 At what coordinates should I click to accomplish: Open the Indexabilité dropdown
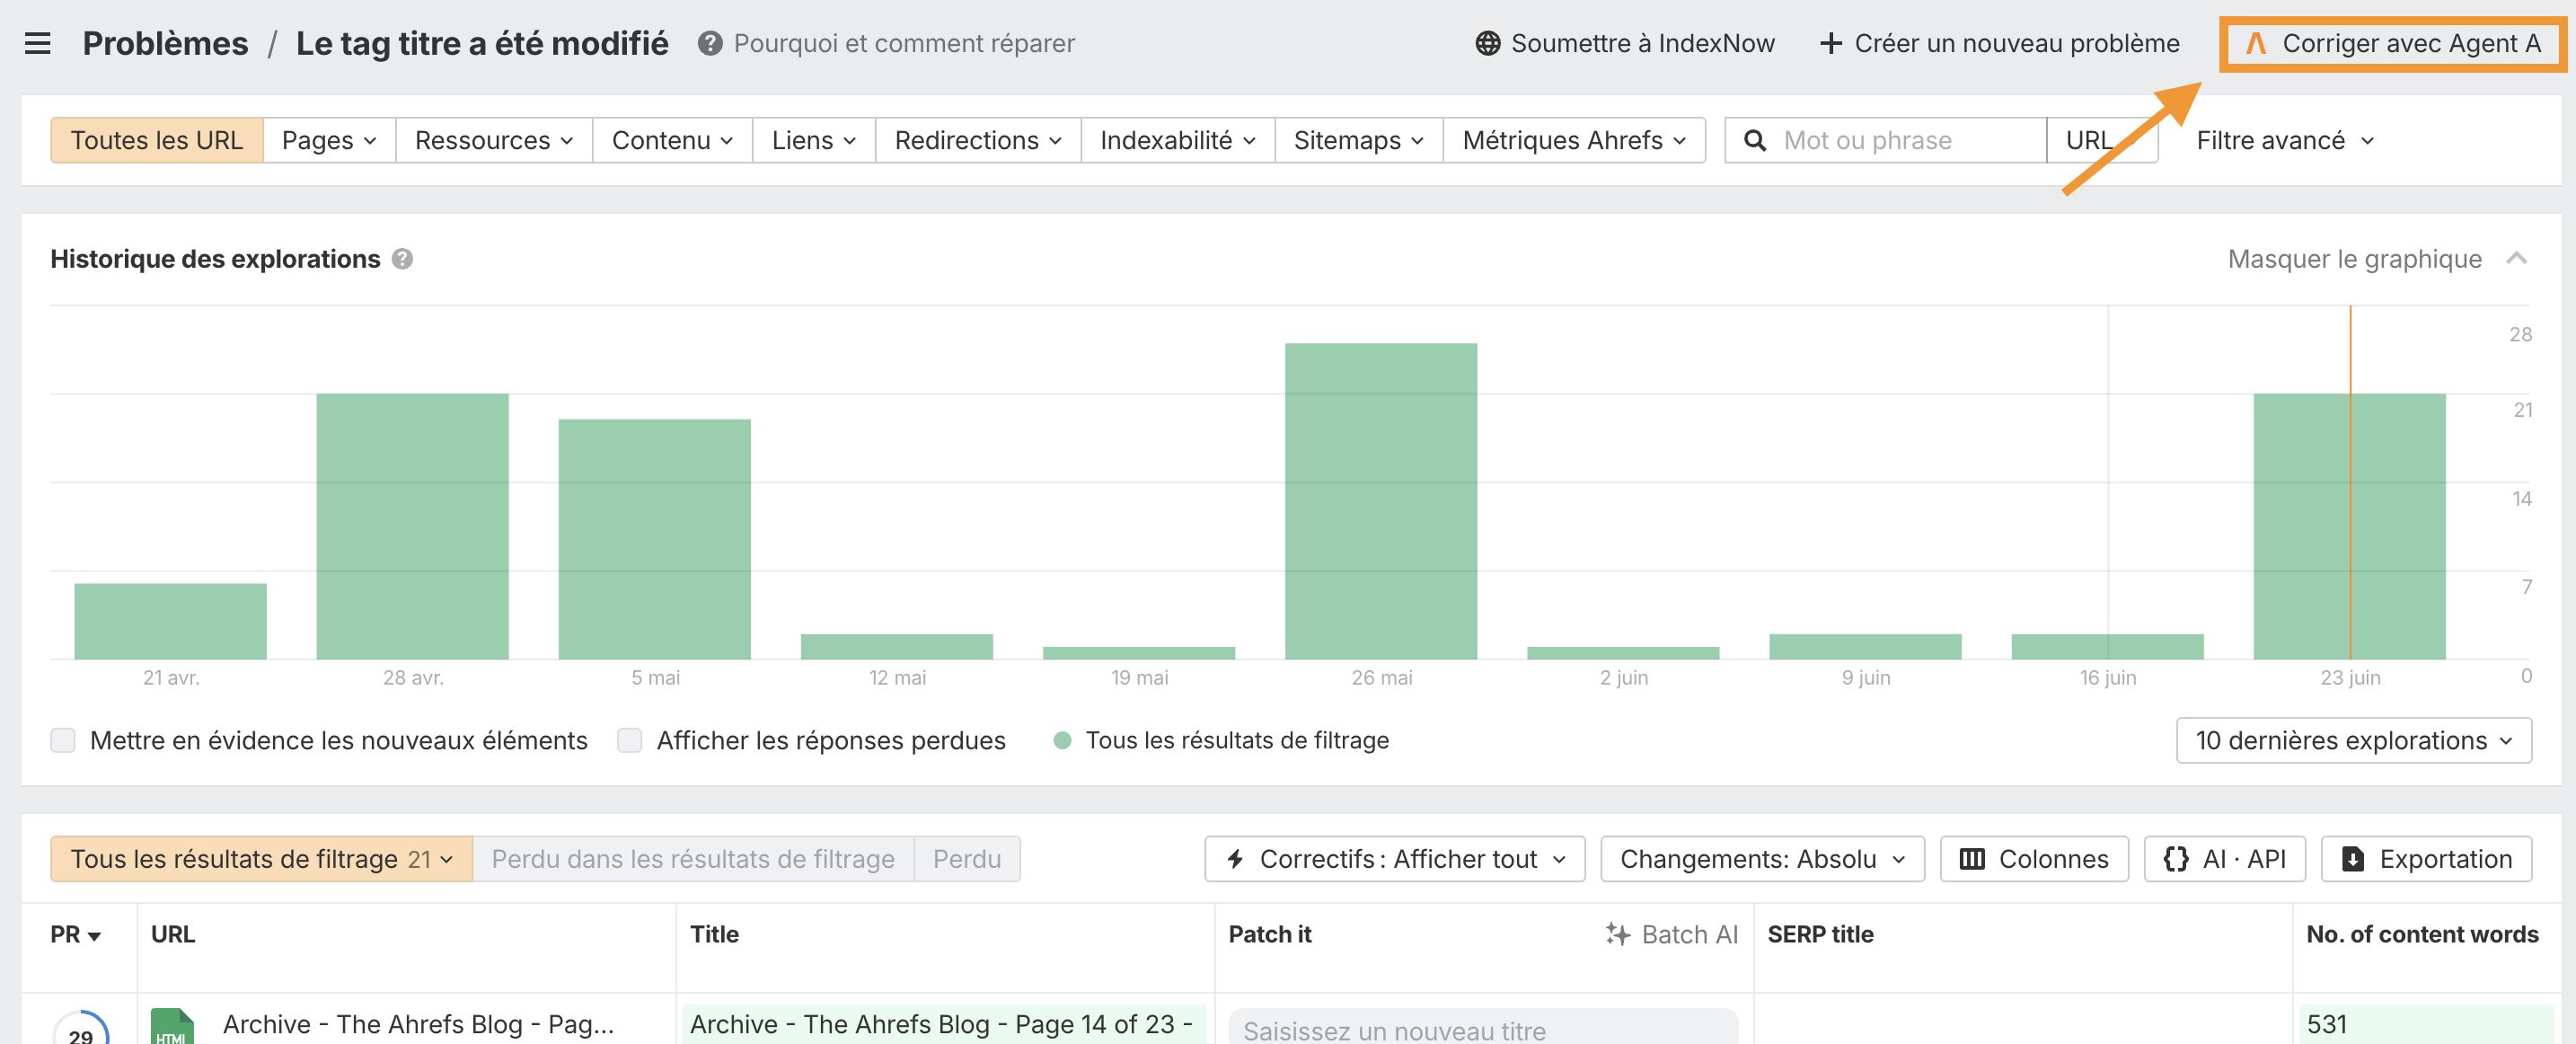pyautogui.click(x=1178, y=140)
